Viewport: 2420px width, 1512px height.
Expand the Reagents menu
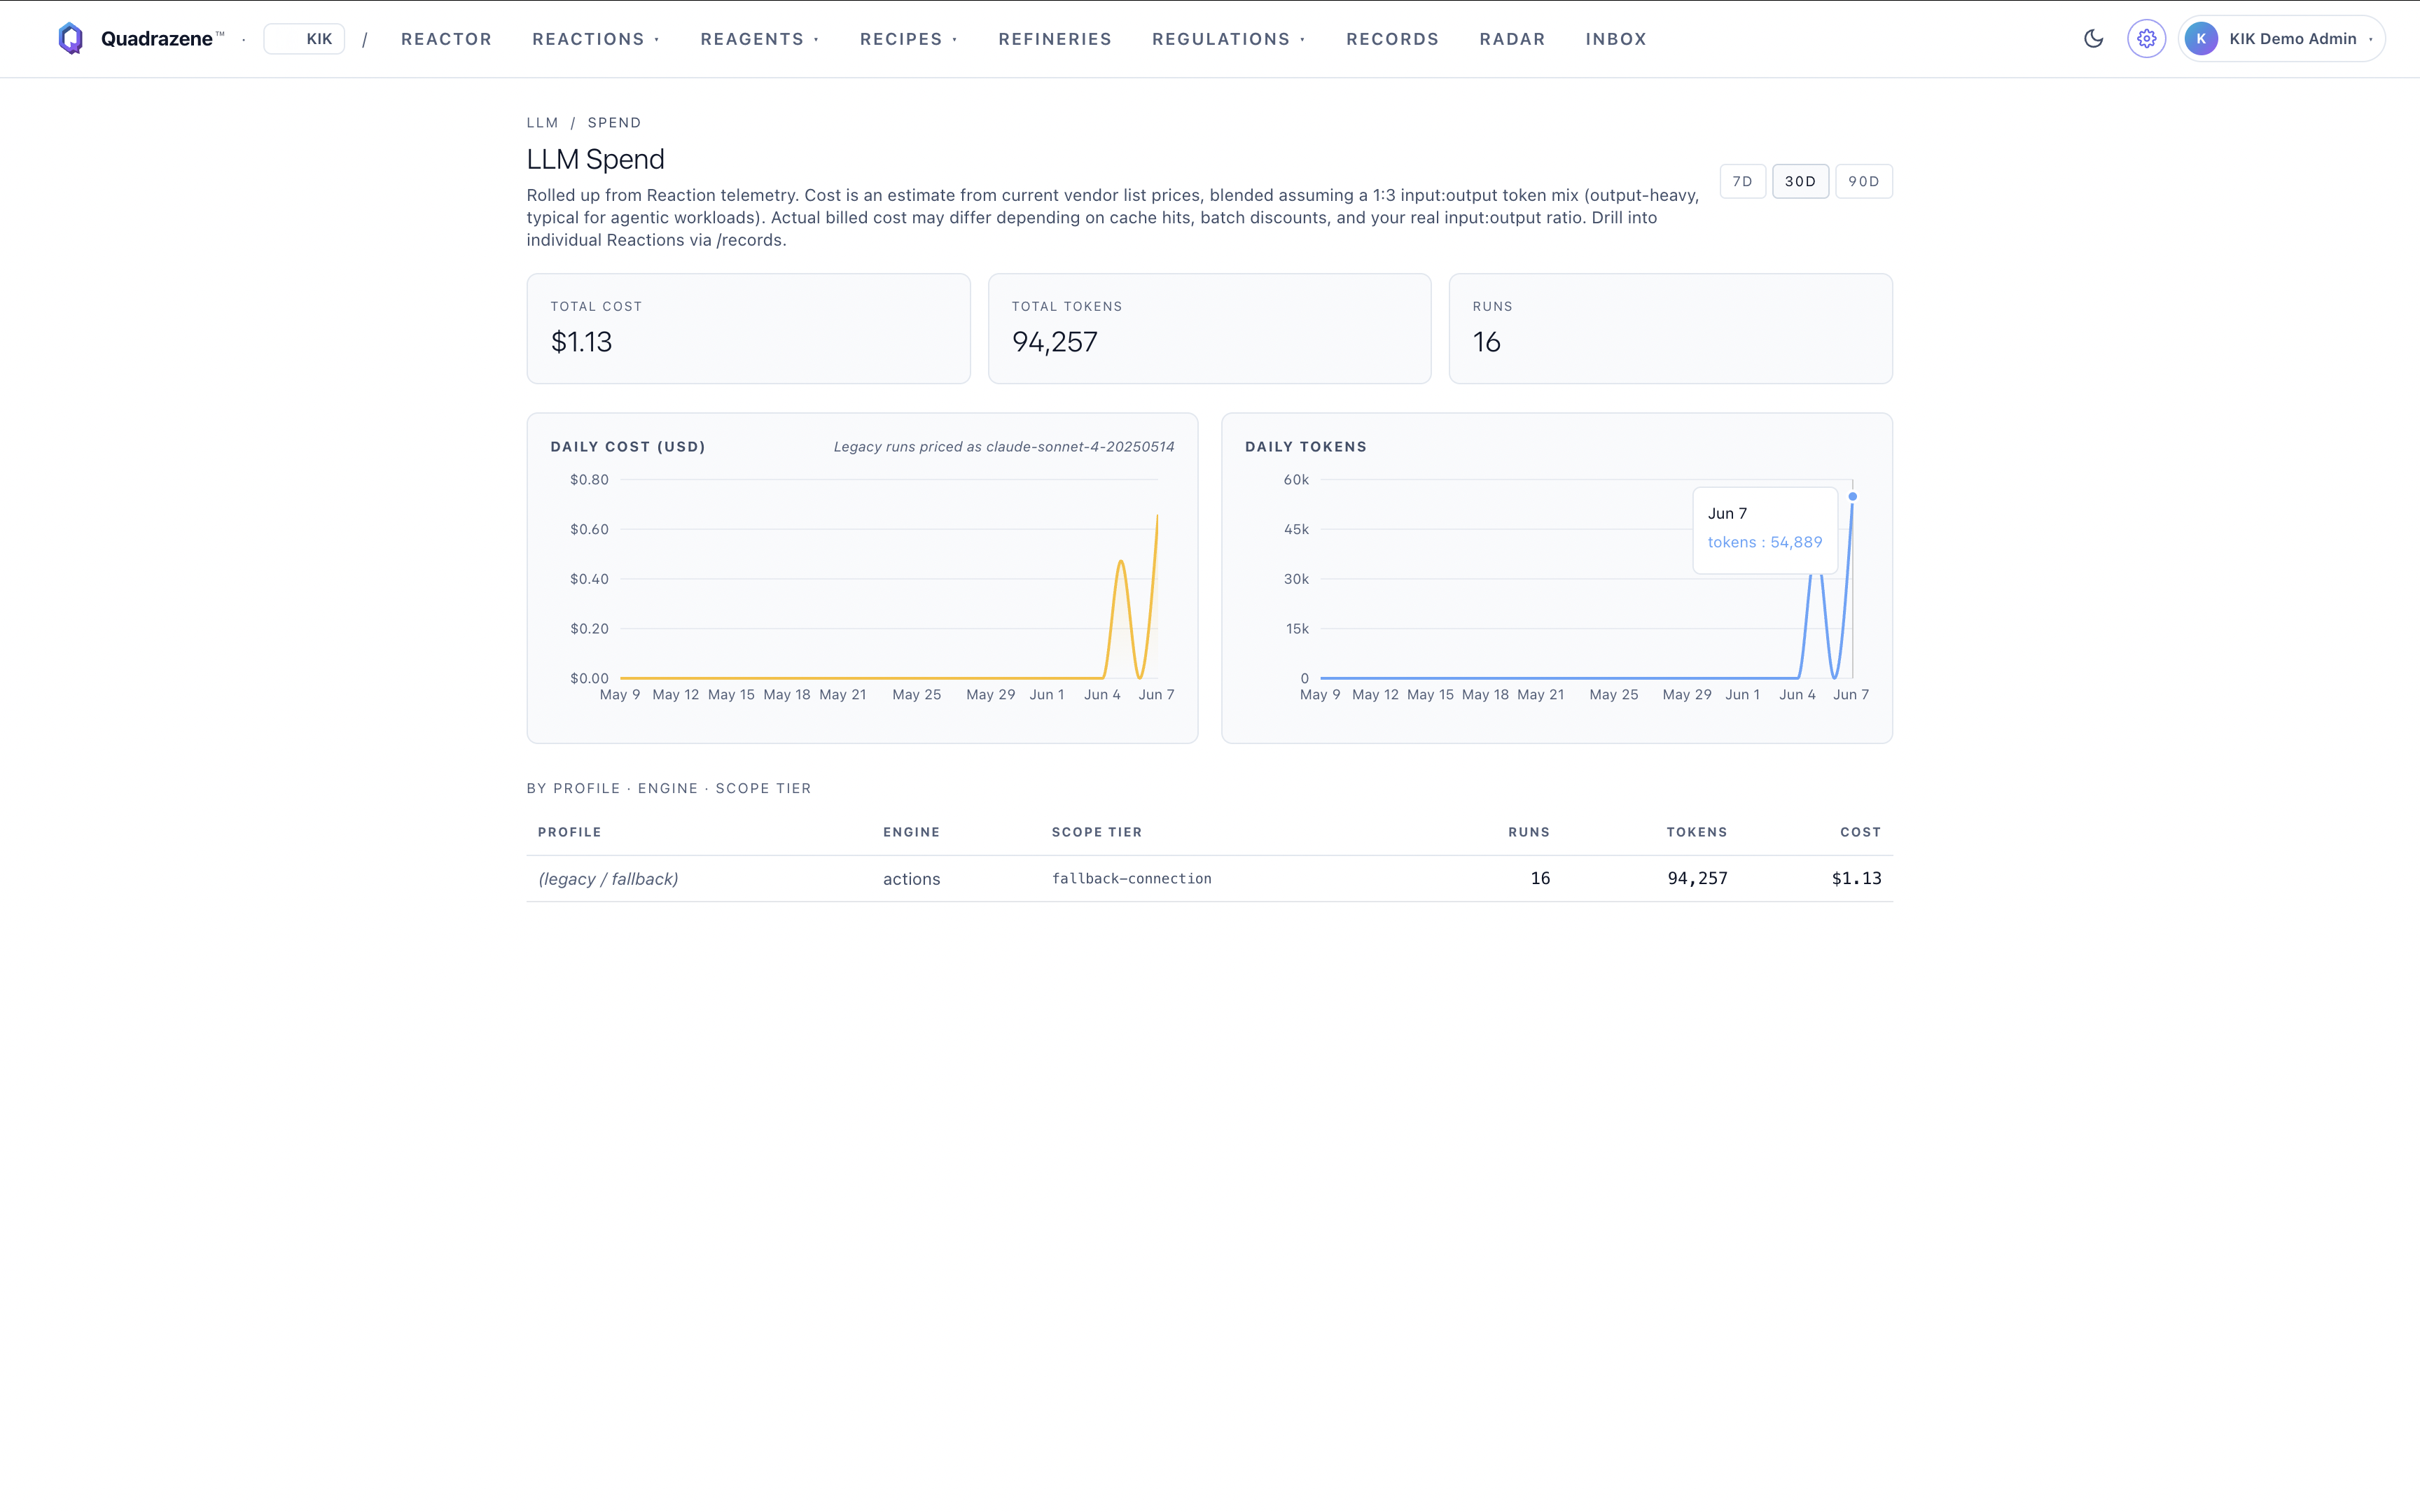coord(760,39)
